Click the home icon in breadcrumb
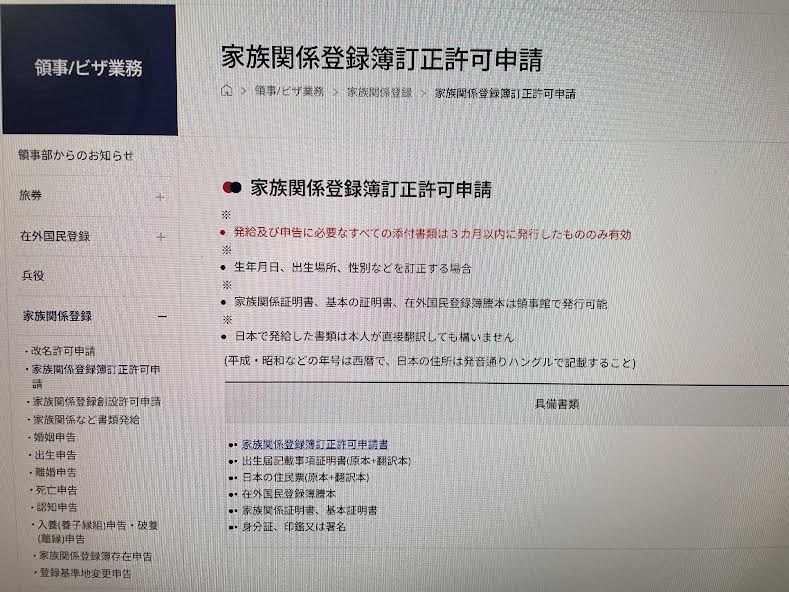The image size is (789, 592). pyautogui.click(x=227, y=91)
